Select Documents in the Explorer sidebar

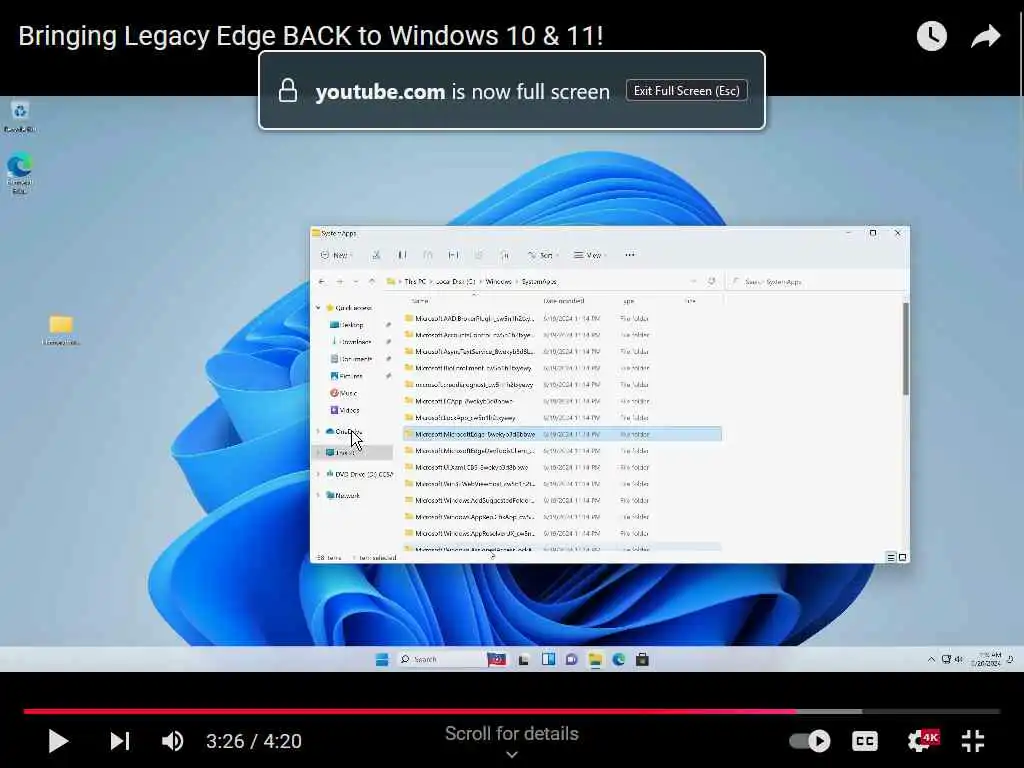(x=355, y=359)
